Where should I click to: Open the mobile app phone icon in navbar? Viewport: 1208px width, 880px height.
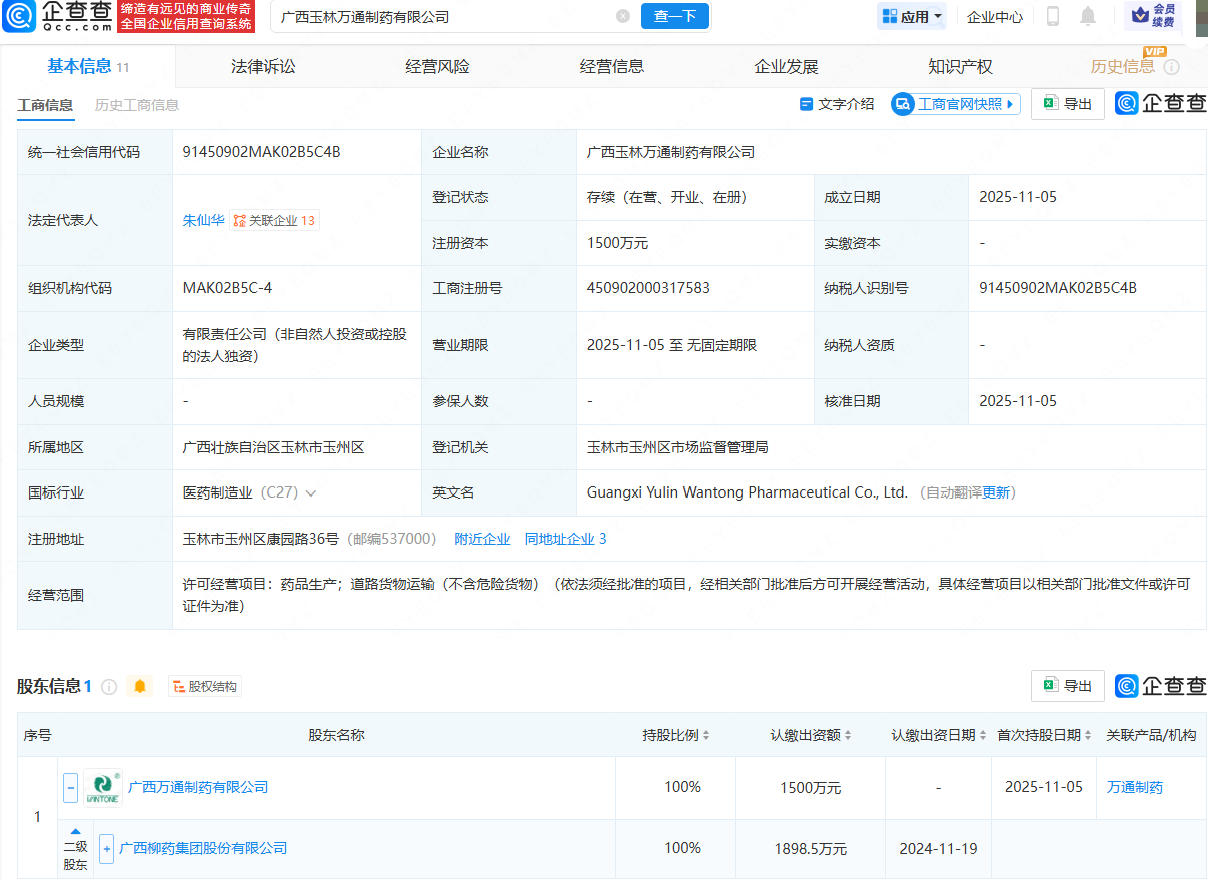(x=1053, y=16)
